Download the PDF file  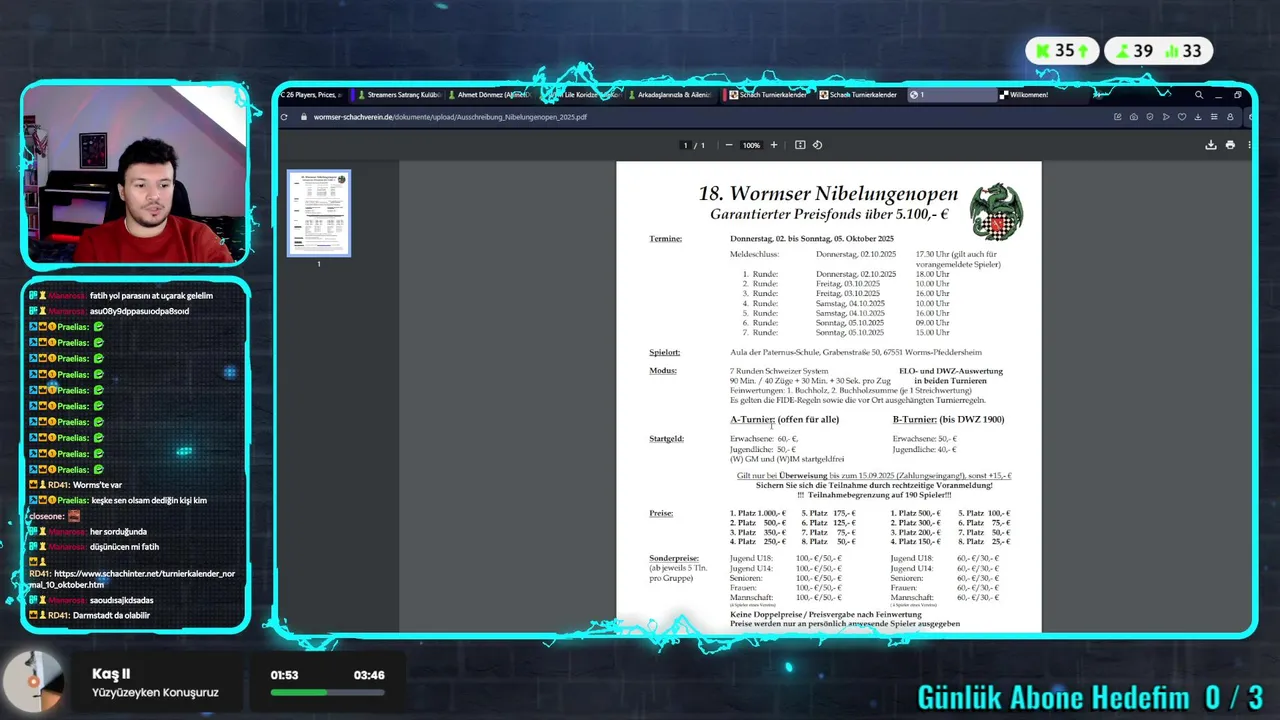pos(1210,145)
